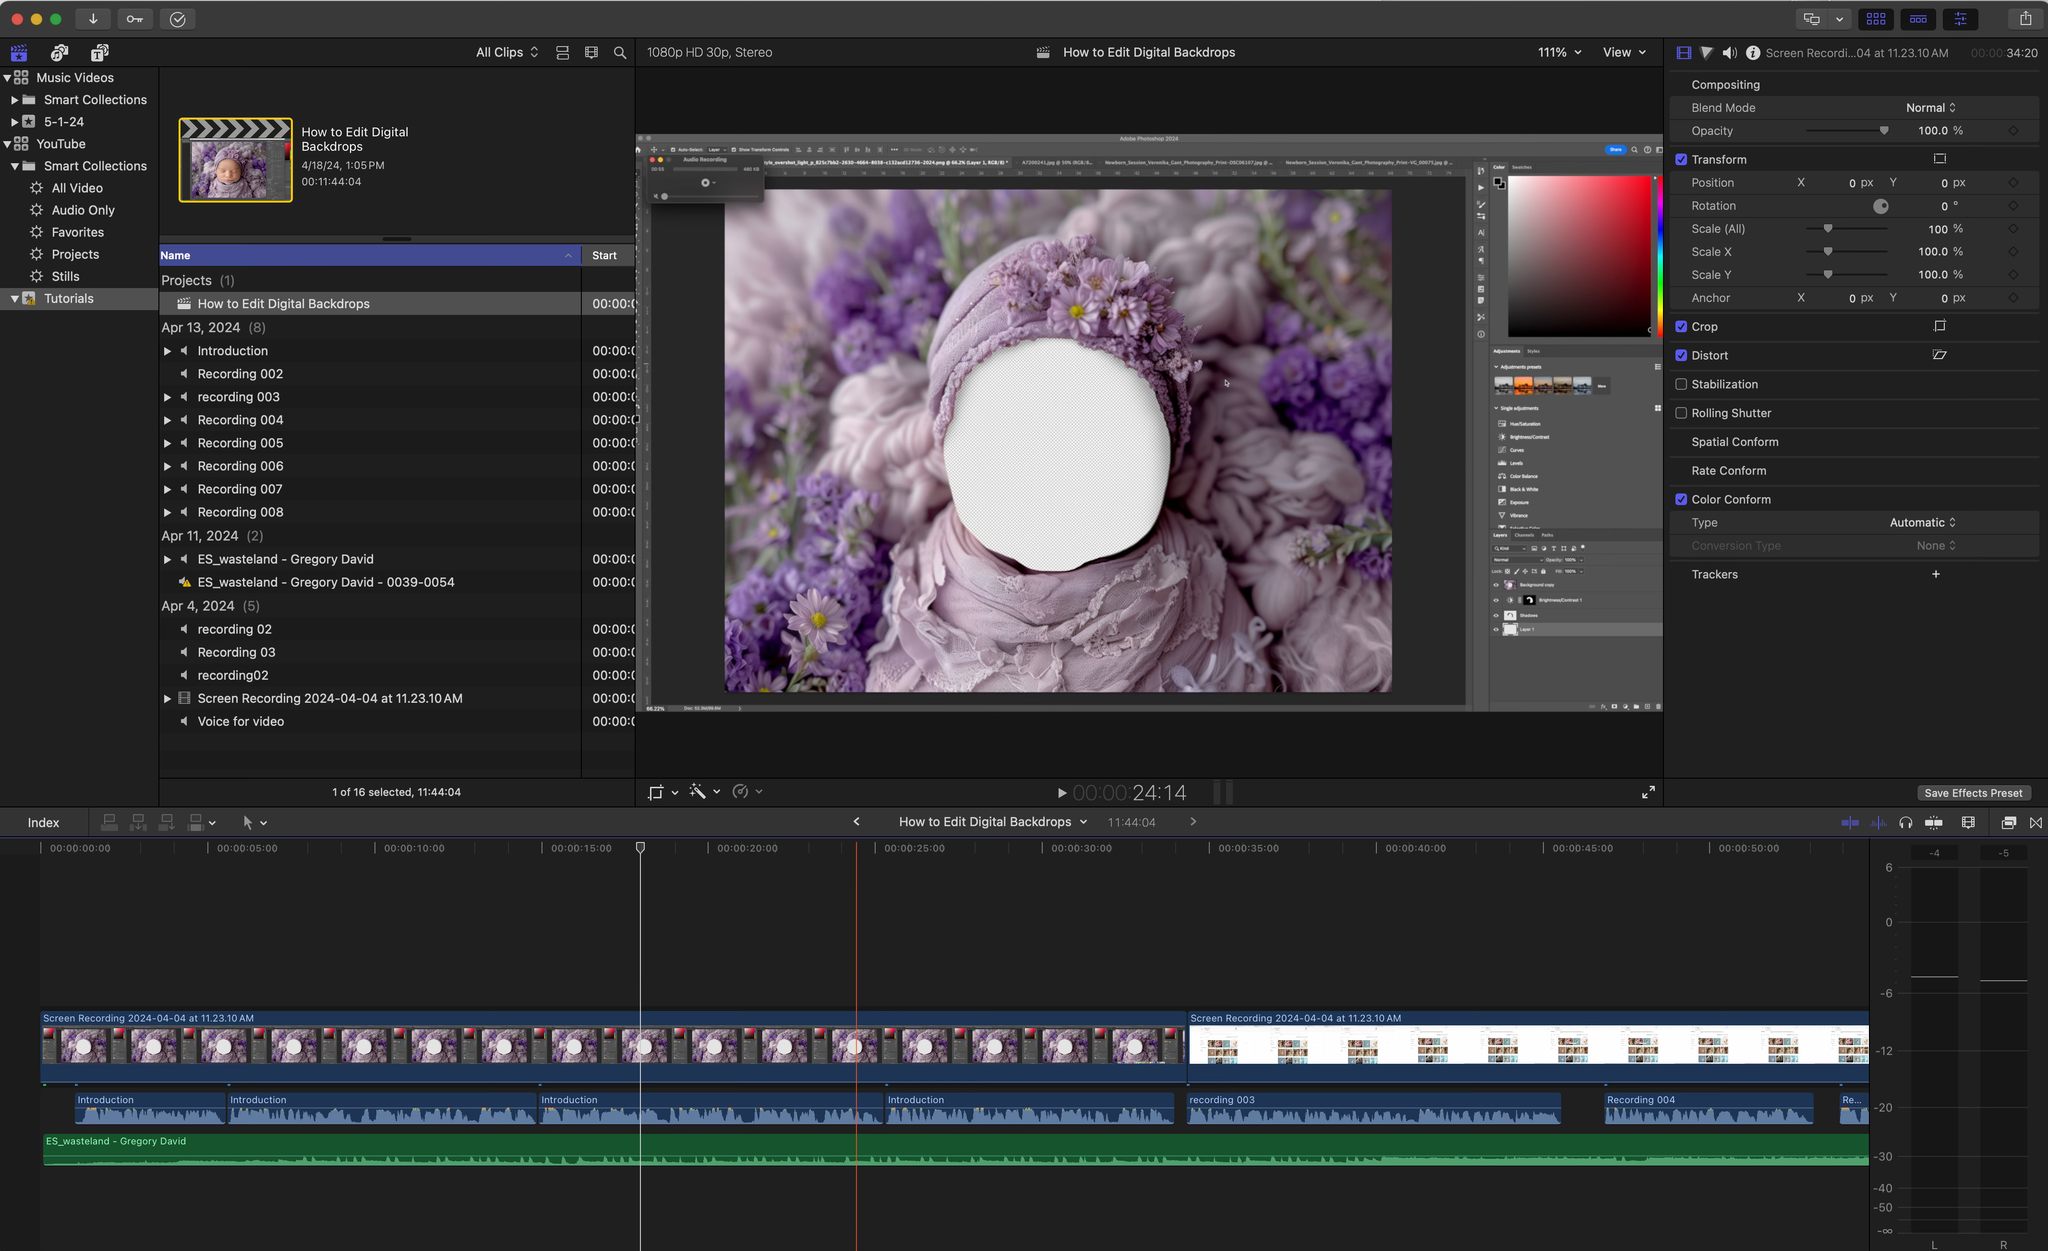Click the viewer play button
2048x1251 pixels.
pyautogui.click(x=1062, y=793)
